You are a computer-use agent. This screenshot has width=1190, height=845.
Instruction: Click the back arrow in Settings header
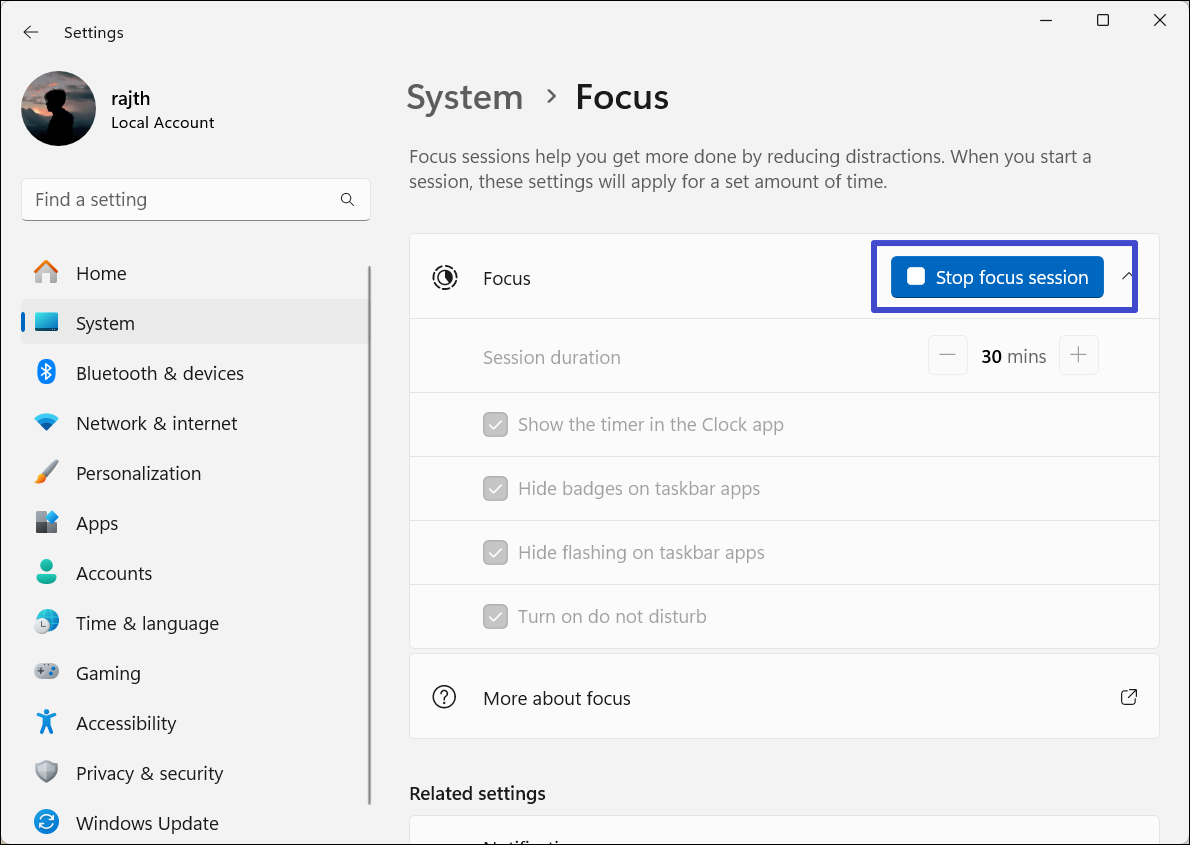point(31,32)
